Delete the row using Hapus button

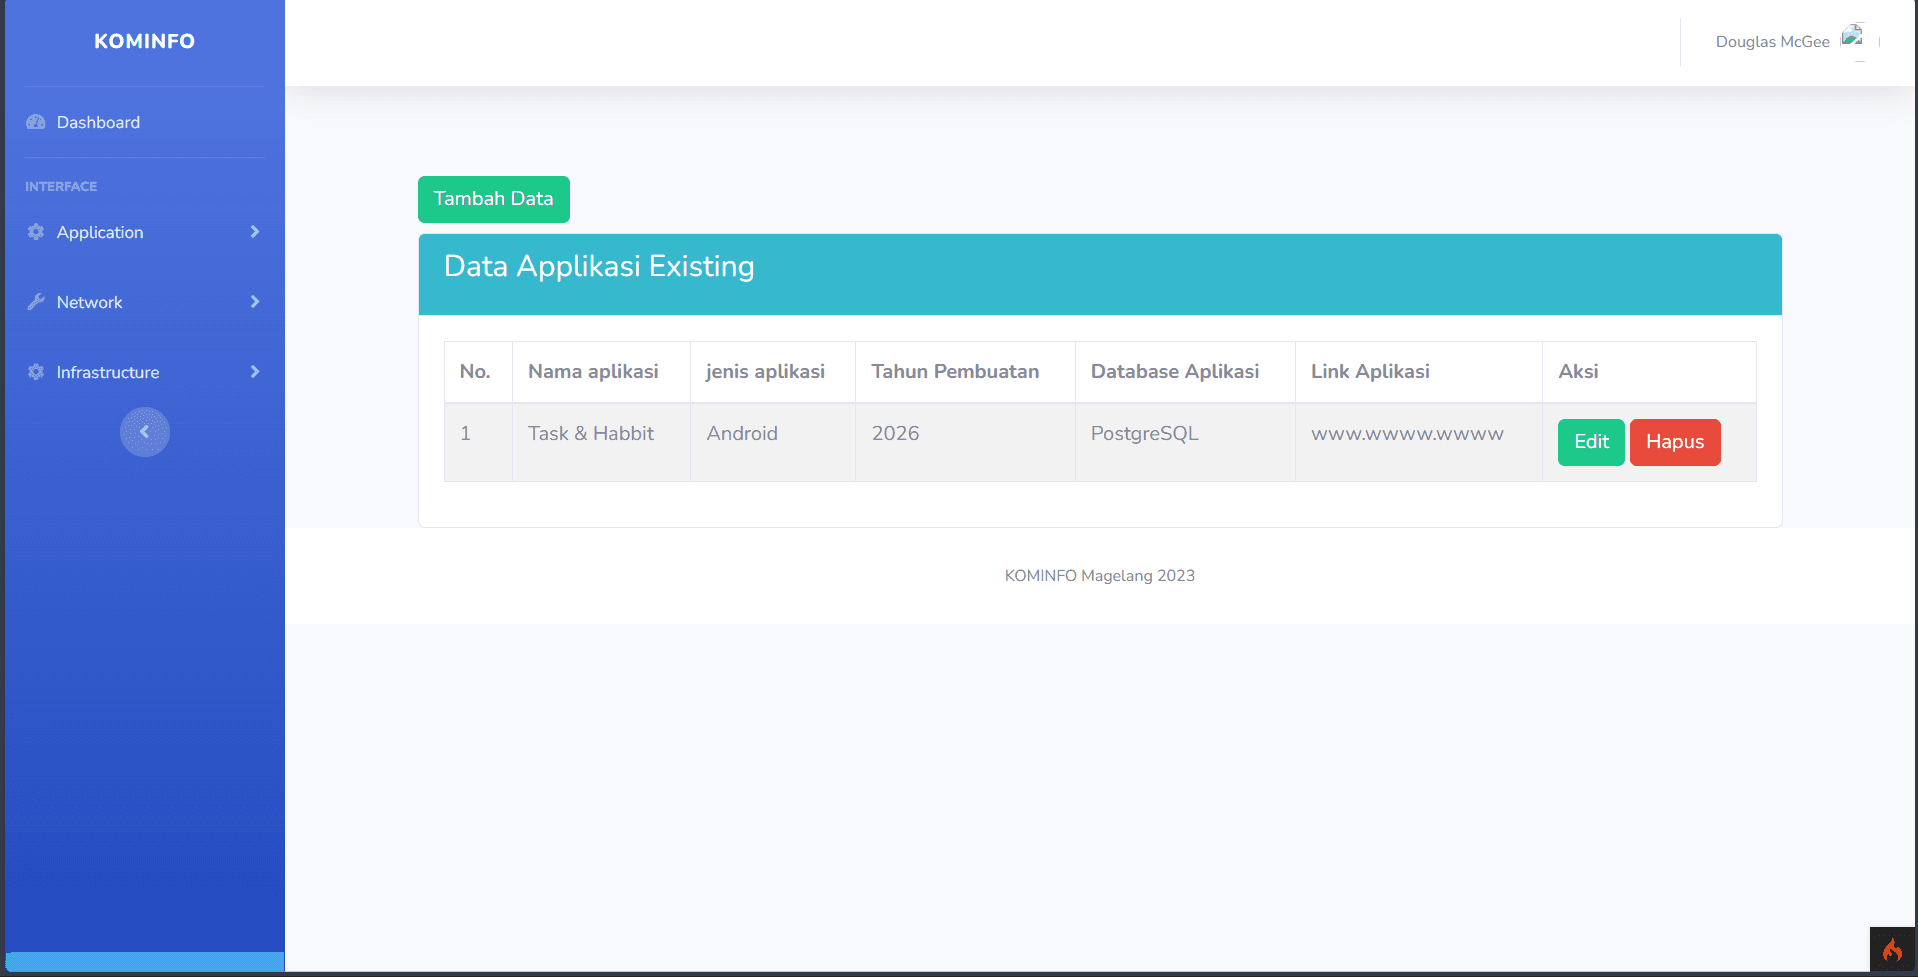(1674, 442)
